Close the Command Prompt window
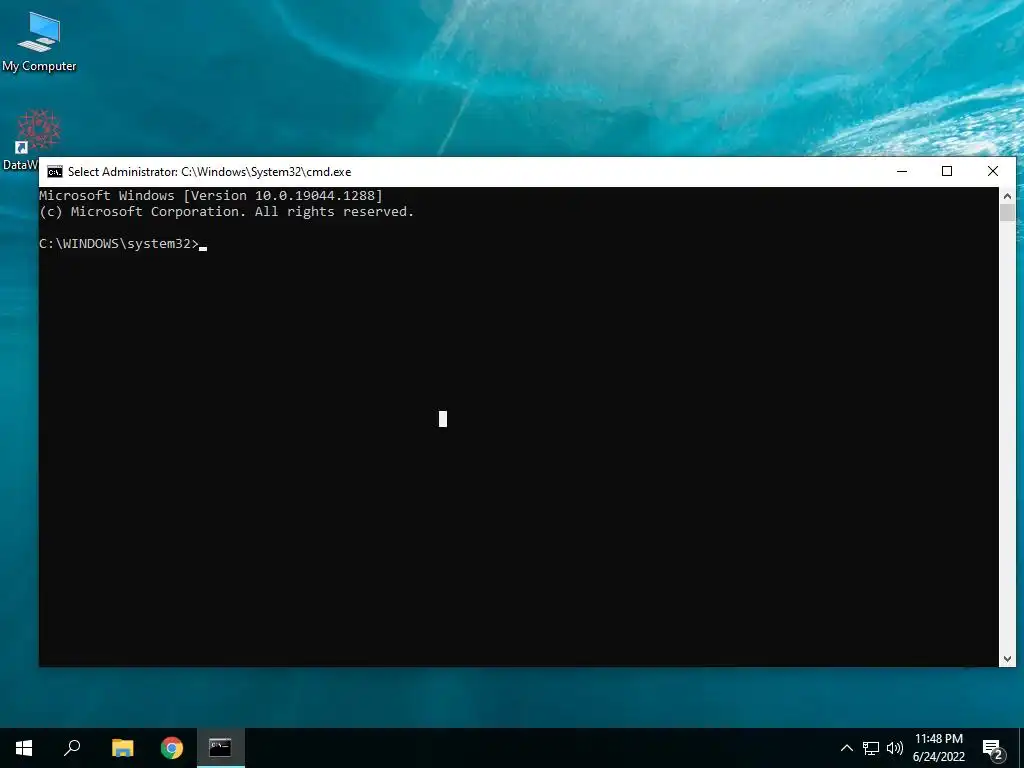 pos(993,172)
